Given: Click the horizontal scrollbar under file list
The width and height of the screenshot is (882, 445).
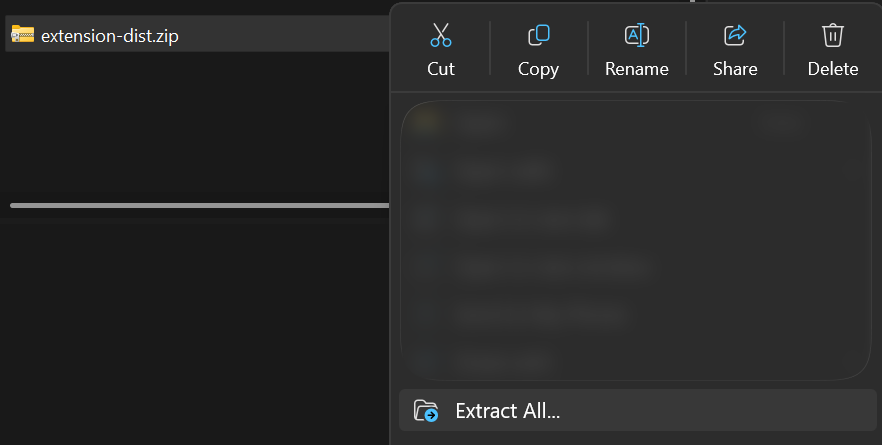Looking at the screenshot, I should click(200, 205).
